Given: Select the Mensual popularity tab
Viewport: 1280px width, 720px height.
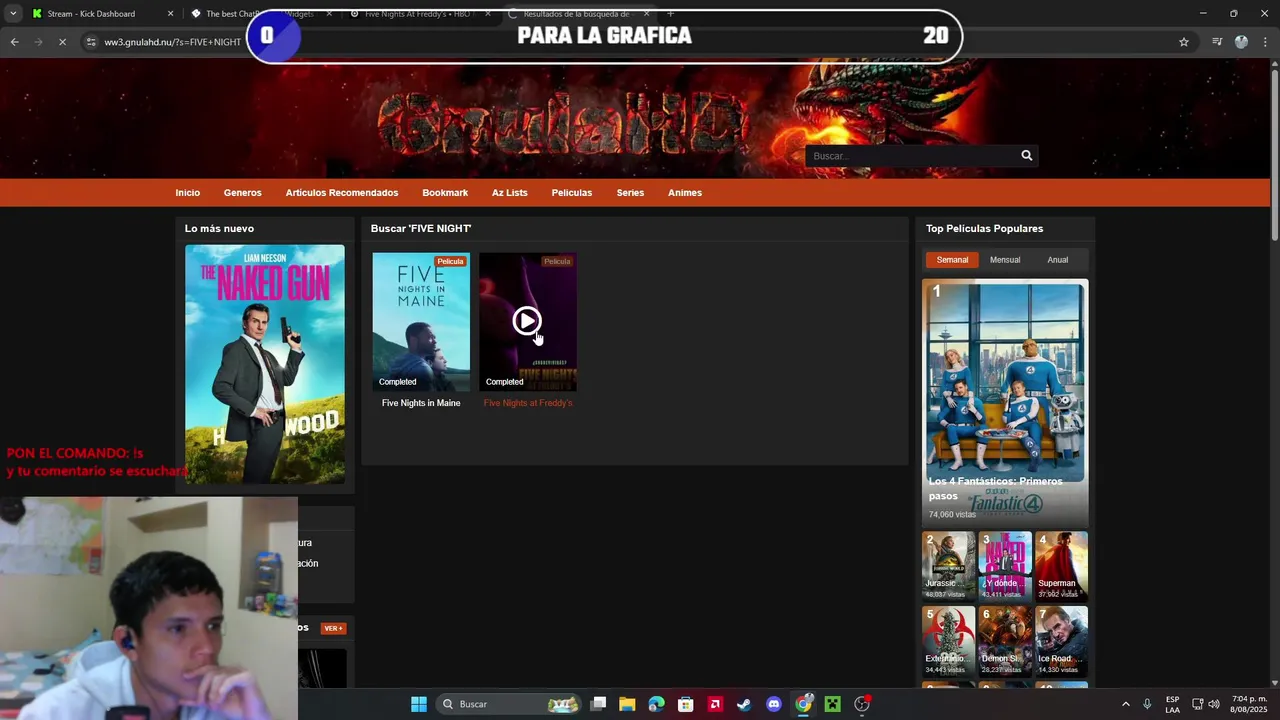Looking at the screenshot, I should tap(1005, 260).
